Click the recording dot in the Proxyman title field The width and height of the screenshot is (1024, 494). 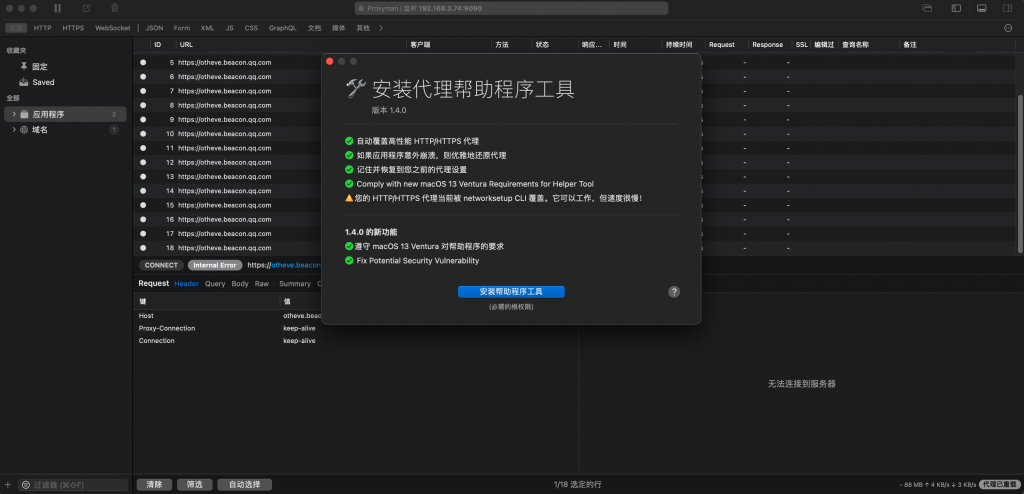coord(361,8)
